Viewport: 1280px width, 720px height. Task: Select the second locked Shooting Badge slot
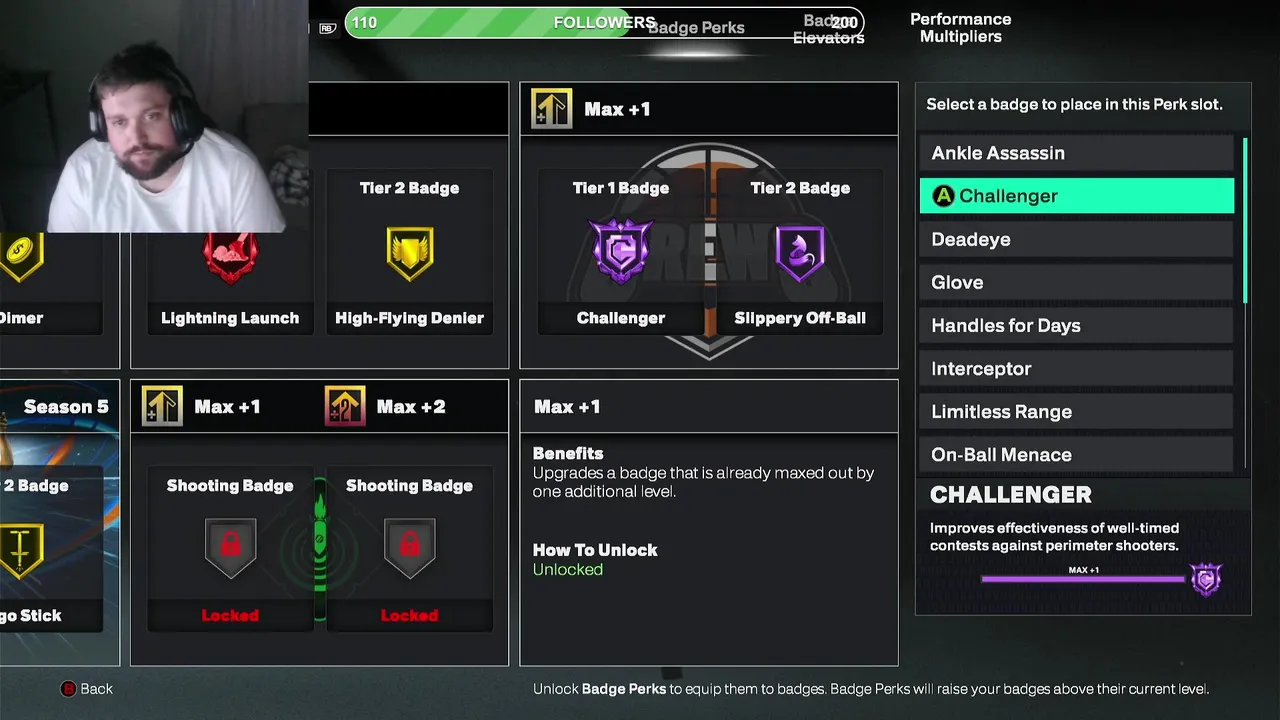409,548
